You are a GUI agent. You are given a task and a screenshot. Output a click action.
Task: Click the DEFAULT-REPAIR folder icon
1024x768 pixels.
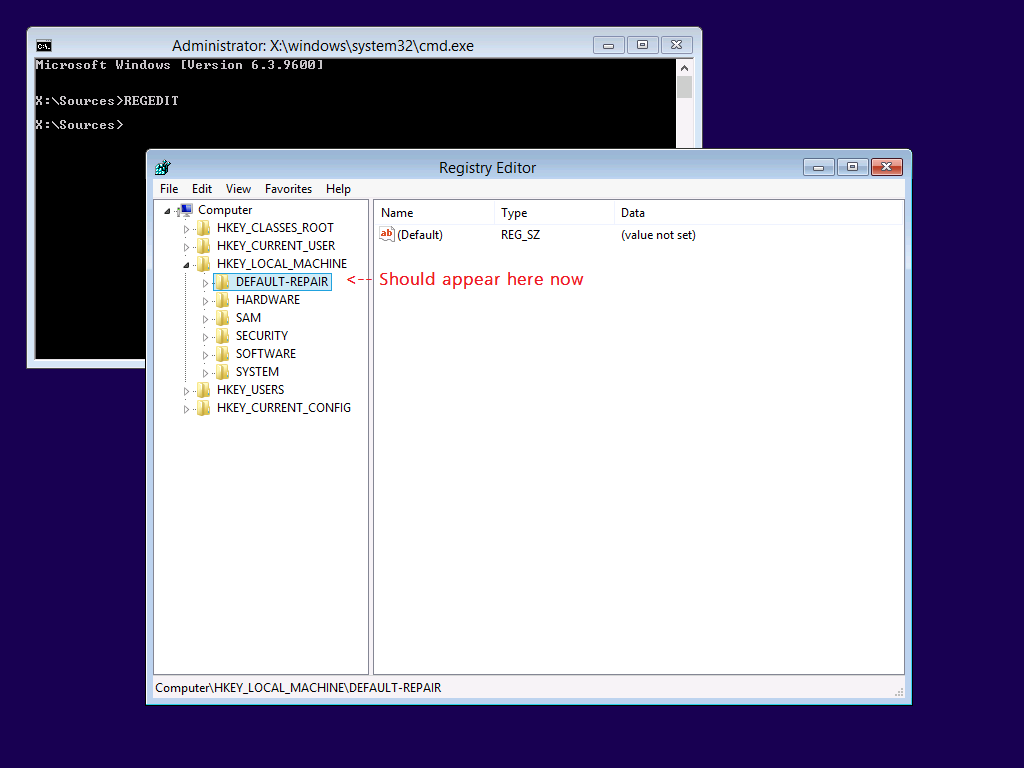pos(222,282)
